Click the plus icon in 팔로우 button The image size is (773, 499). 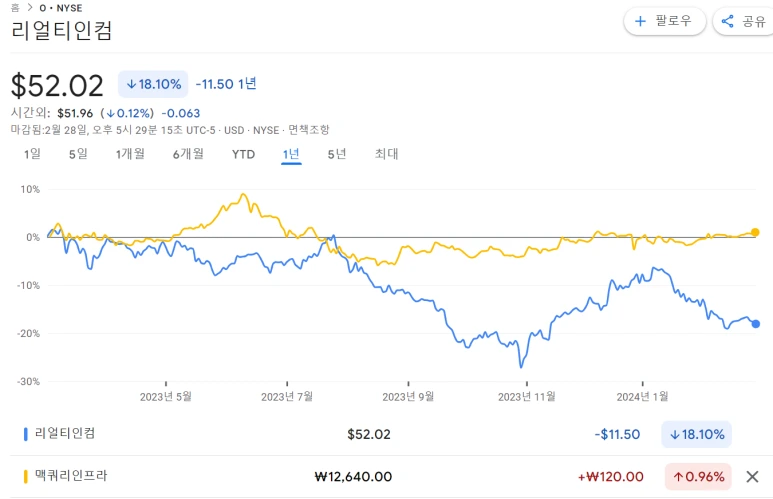point(640,21)
